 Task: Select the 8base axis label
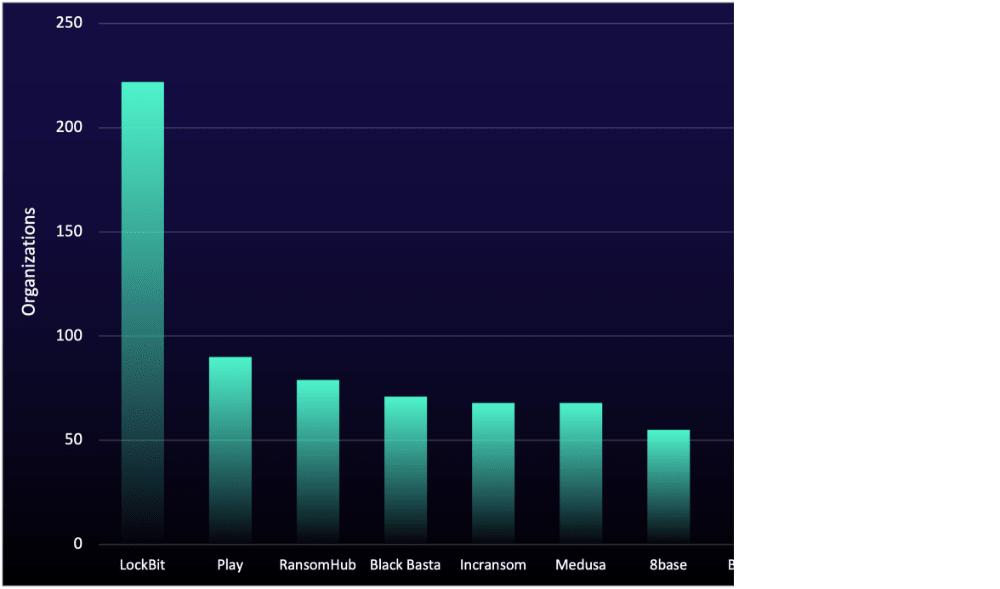668,565
